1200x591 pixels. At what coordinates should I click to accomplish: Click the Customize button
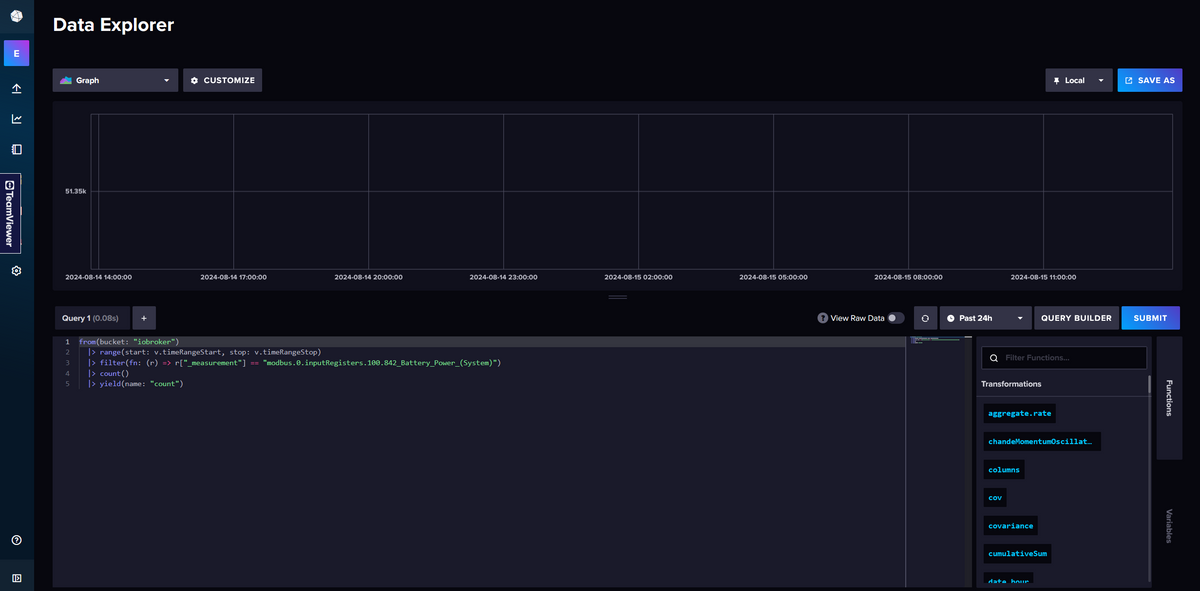222,80
